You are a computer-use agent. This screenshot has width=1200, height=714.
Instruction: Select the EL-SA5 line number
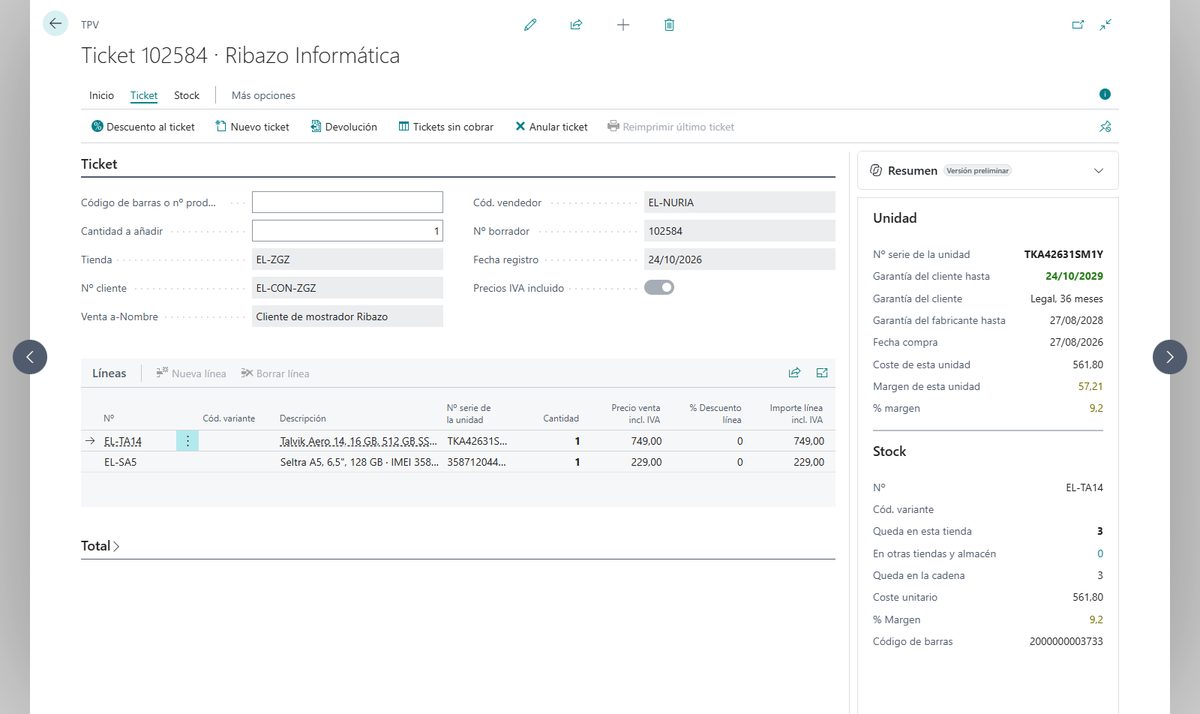pyautogui.click(x=120, y=462)
